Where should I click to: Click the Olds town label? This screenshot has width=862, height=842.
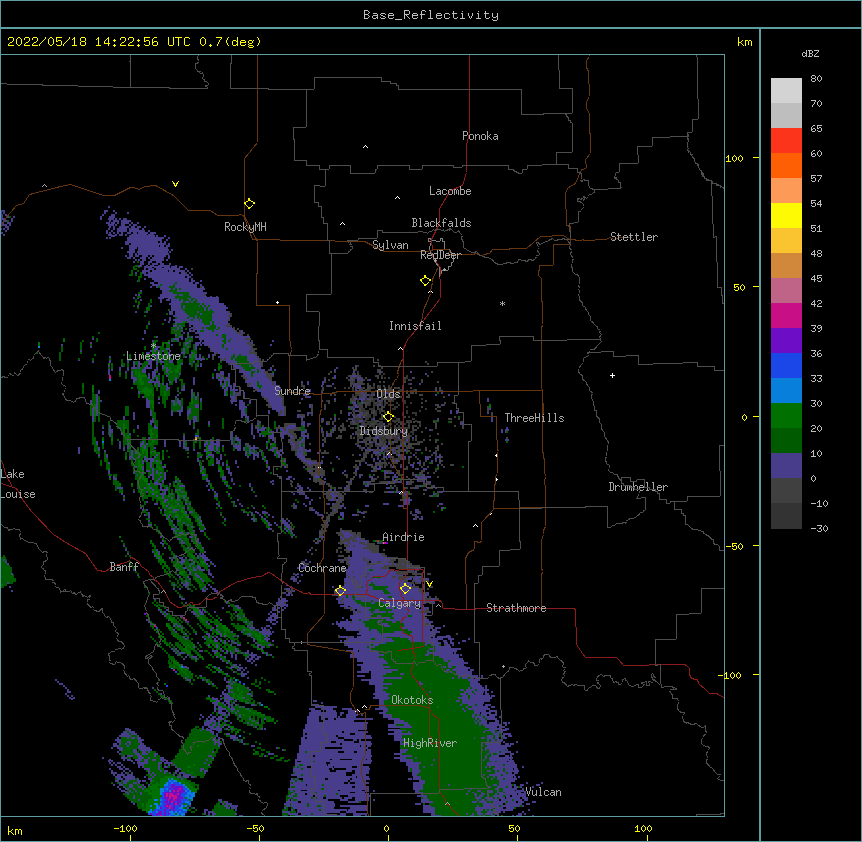[x=388, y=394]
